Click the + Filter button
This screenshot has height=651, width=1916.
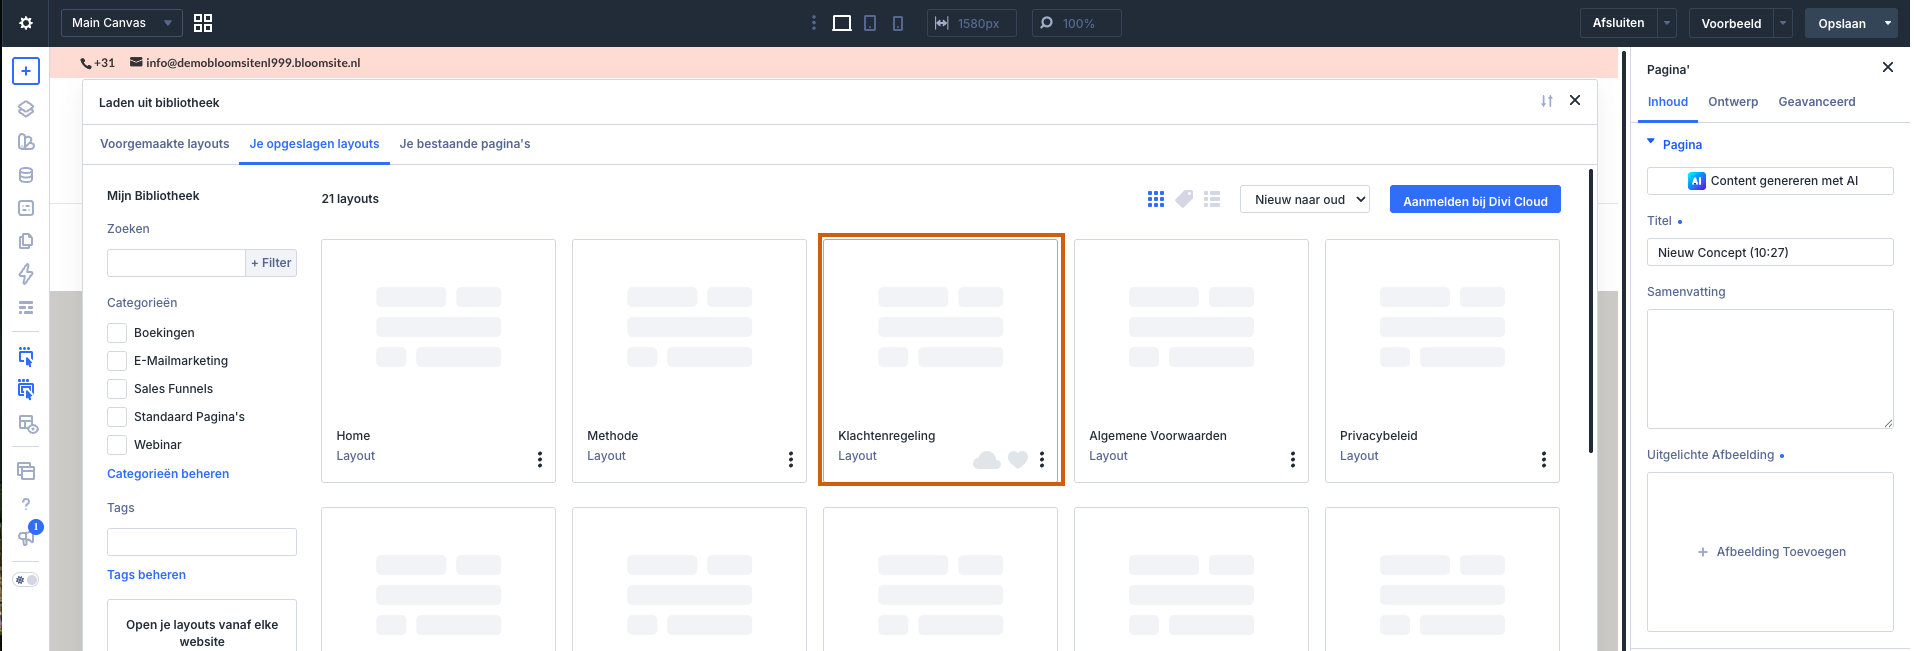pyautogui.click(x=271, y=263)
